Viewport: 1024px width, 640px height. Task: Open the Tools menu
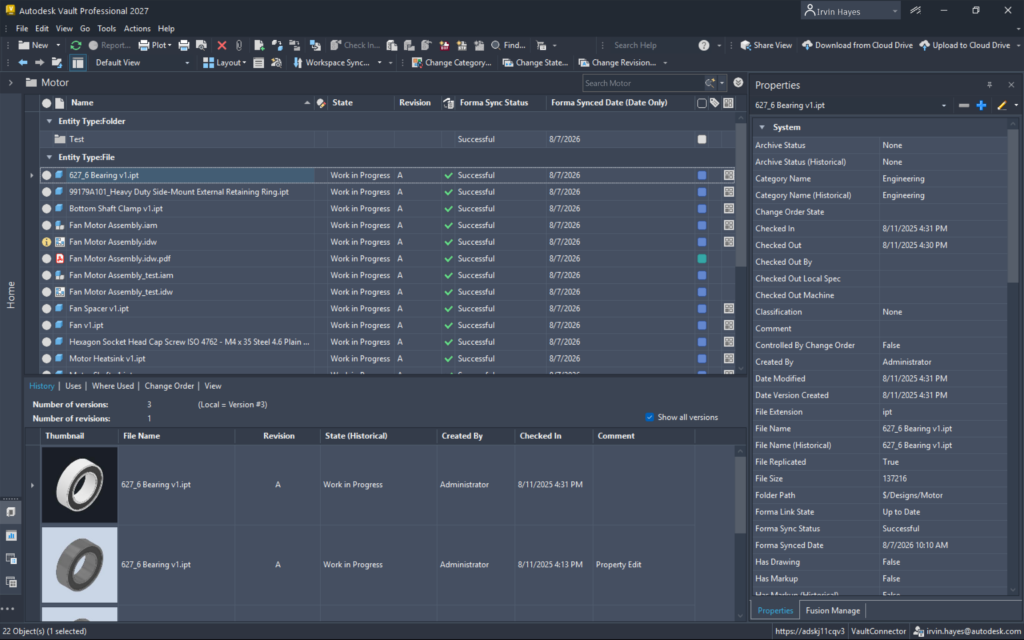tap(106, 29)
